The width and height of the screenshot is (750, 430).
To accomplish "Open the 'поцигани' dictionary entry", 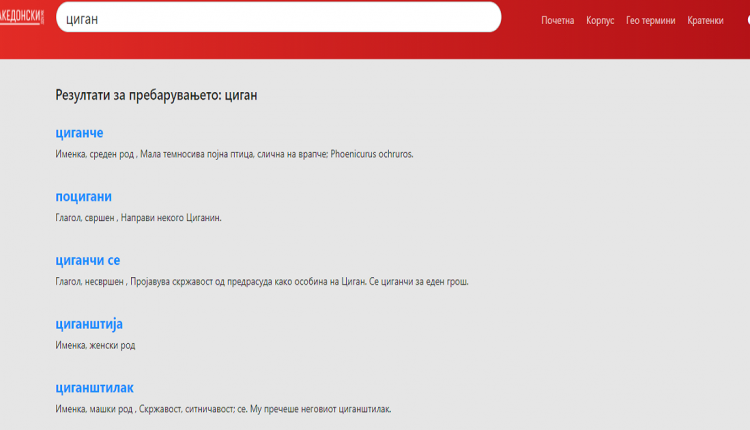I will [84, 196].
